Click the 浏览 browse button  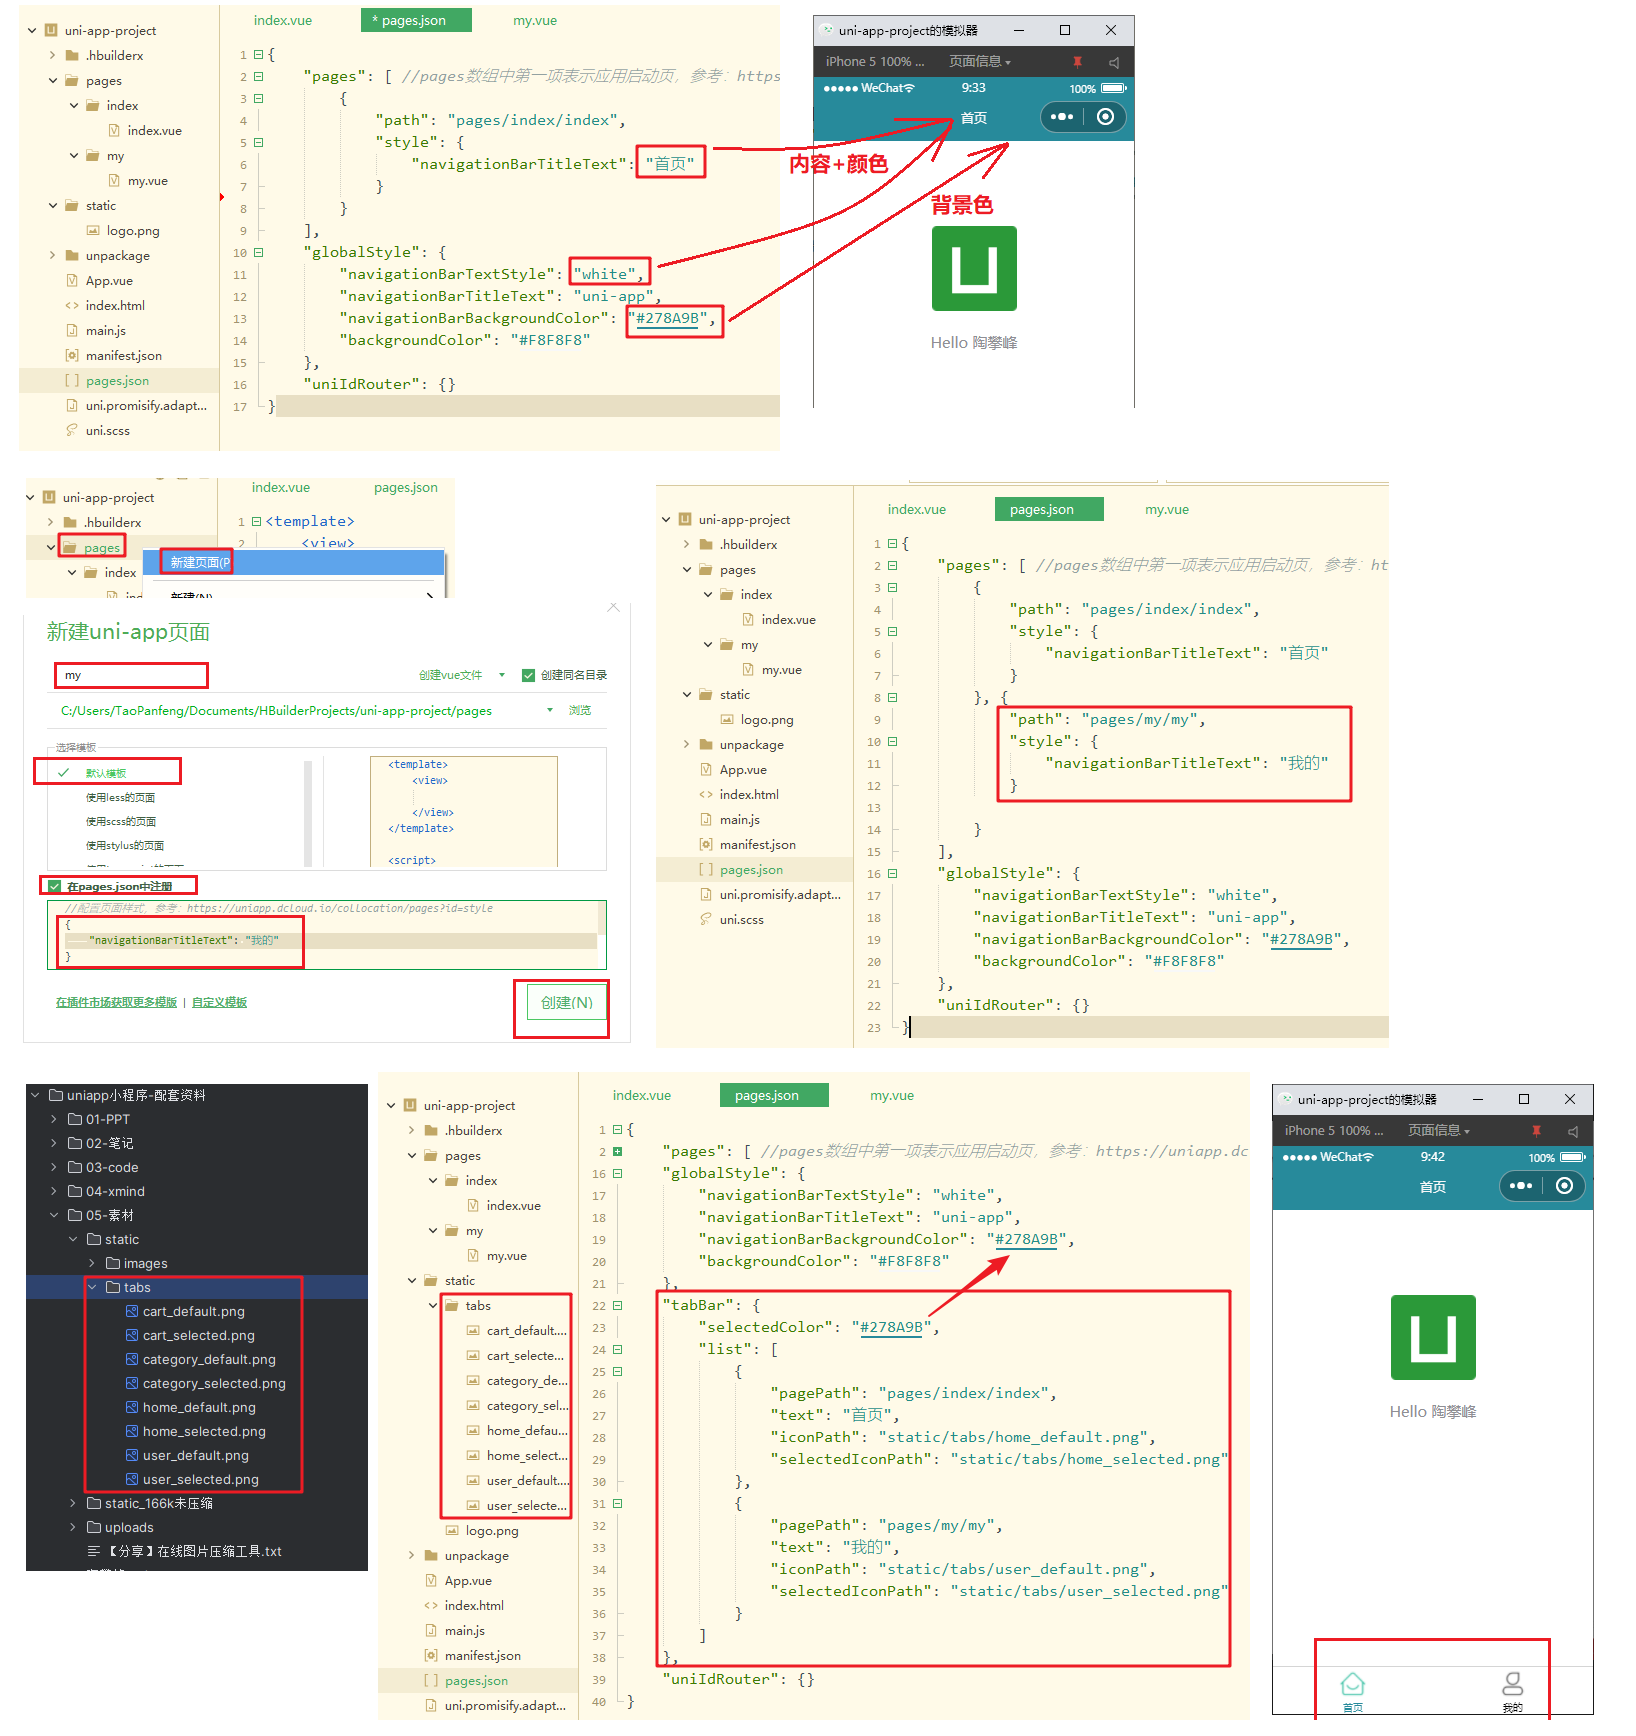click(580, 710)
